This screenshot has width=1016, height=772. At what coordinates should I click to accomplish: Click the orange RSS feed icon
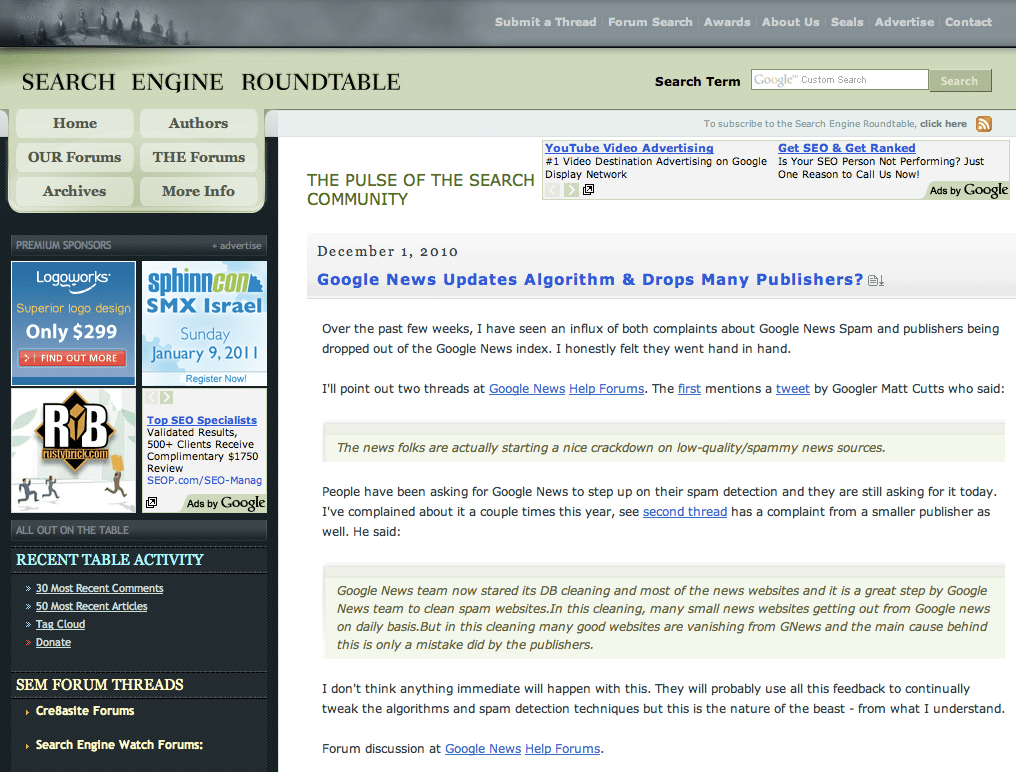pos(984,124)
